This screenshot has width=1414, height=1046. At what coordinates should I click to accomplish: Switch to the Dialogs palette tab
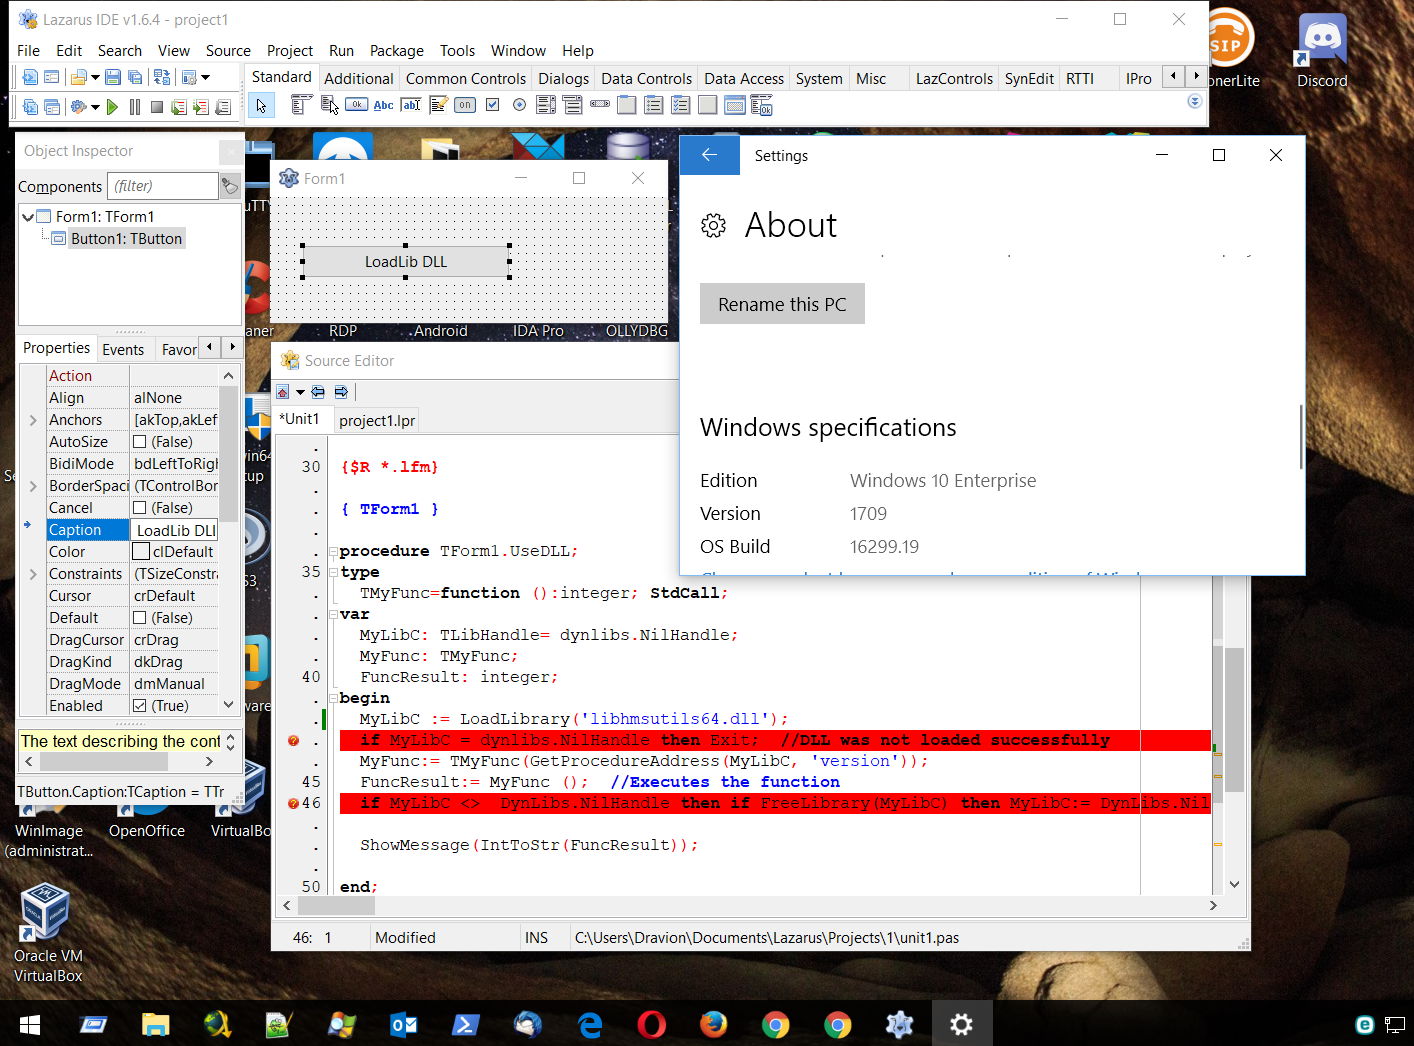tap(563, 78)
